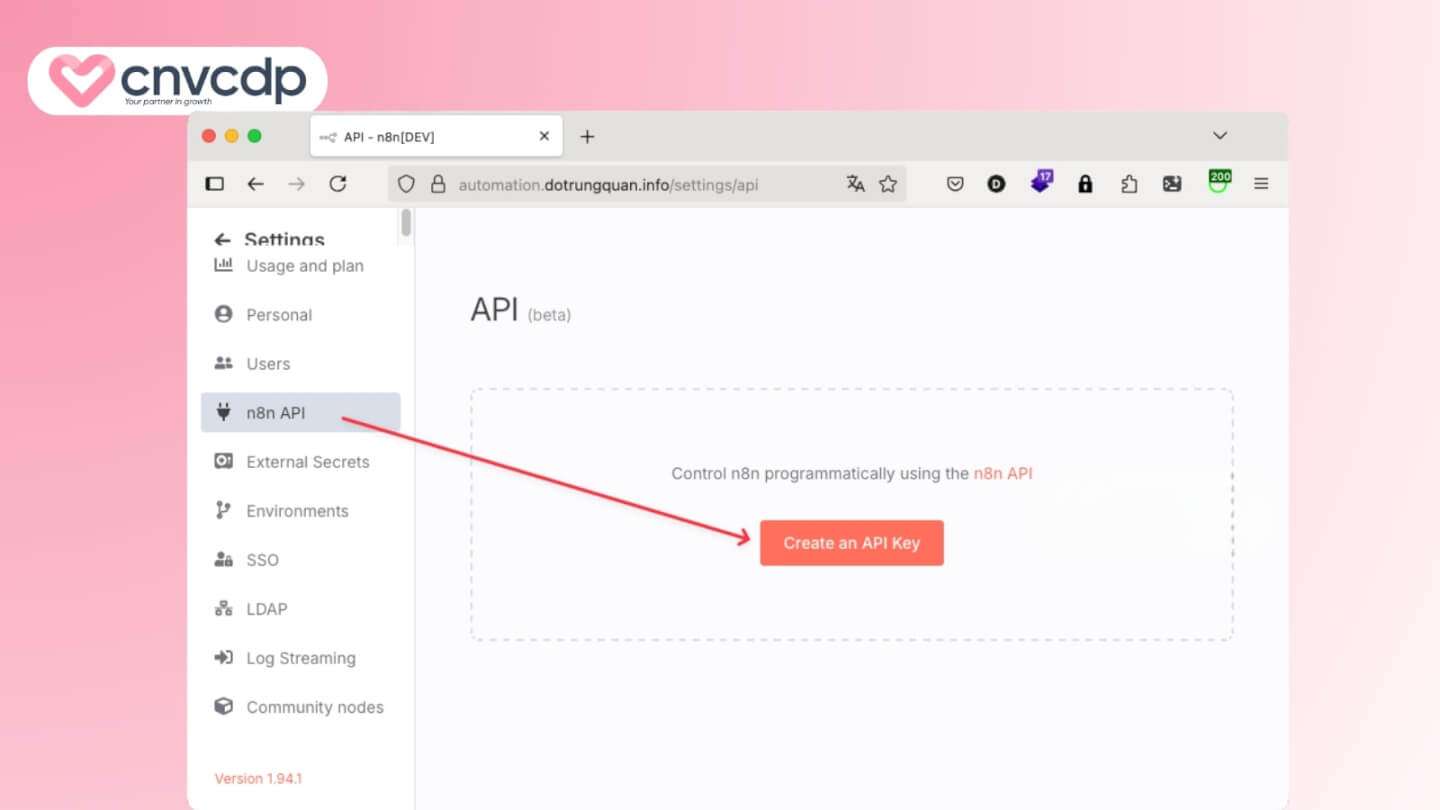Open the hamburger application menu
This screenshot has height=810, width=1440.
coord(1261,184)
